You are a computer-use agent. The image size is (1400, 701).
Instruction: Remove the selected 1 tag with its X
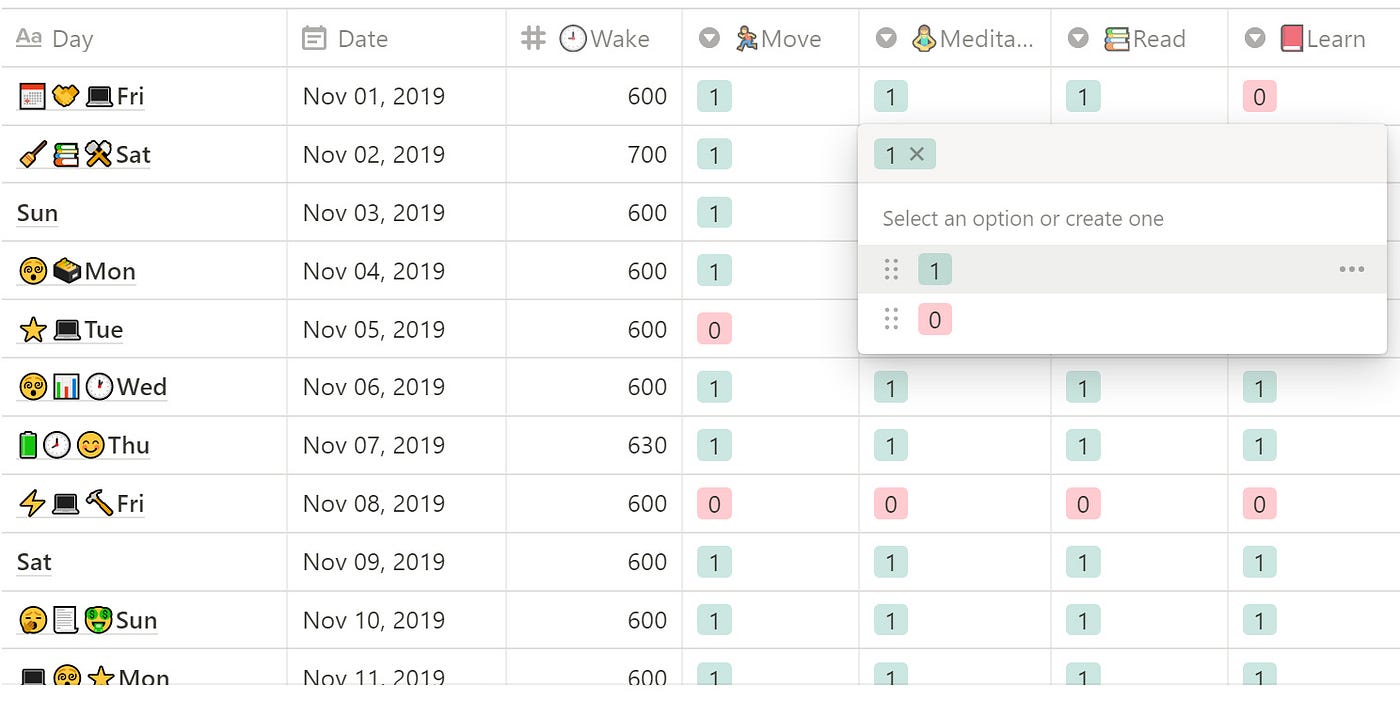917,154
